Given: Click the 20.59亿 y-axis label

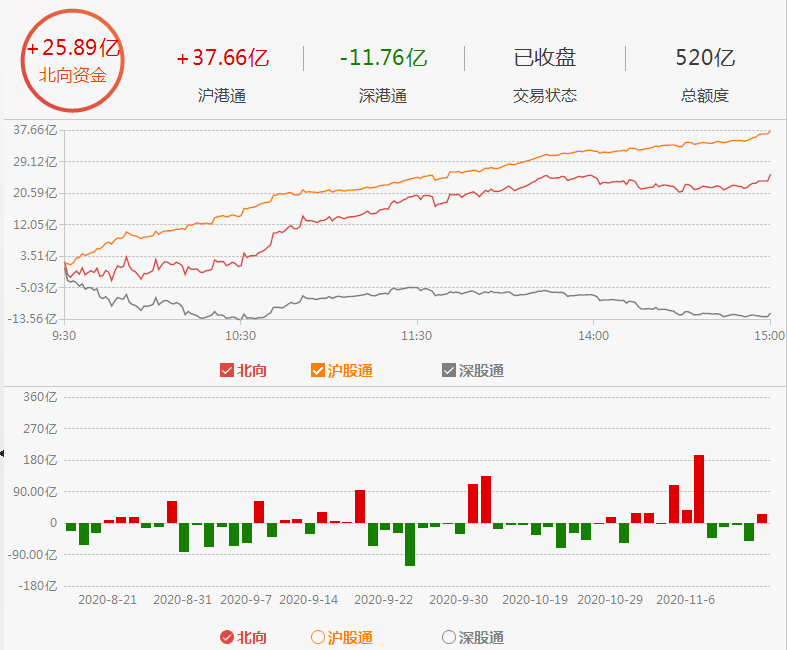Looking at the screenshot, I should [x=35, y=193].
